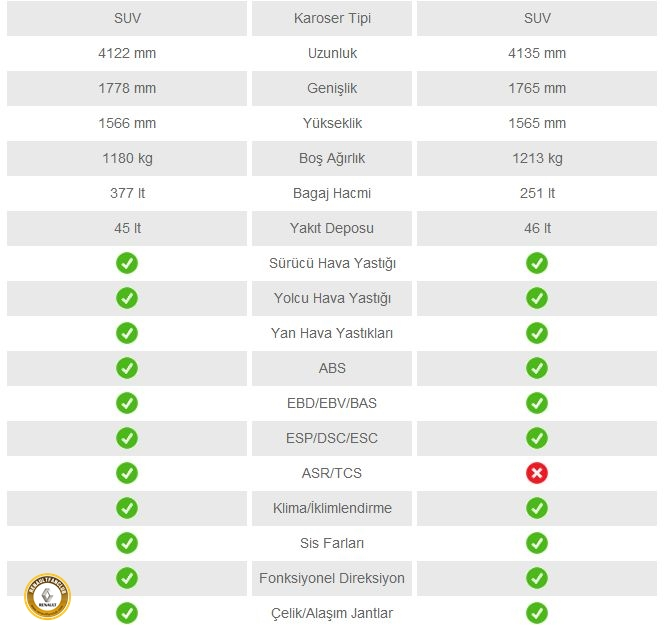Select the Yan Hava Yastıkları label
Image resolution: width=664 pixels, height=631 pixels.
[332, 333]
